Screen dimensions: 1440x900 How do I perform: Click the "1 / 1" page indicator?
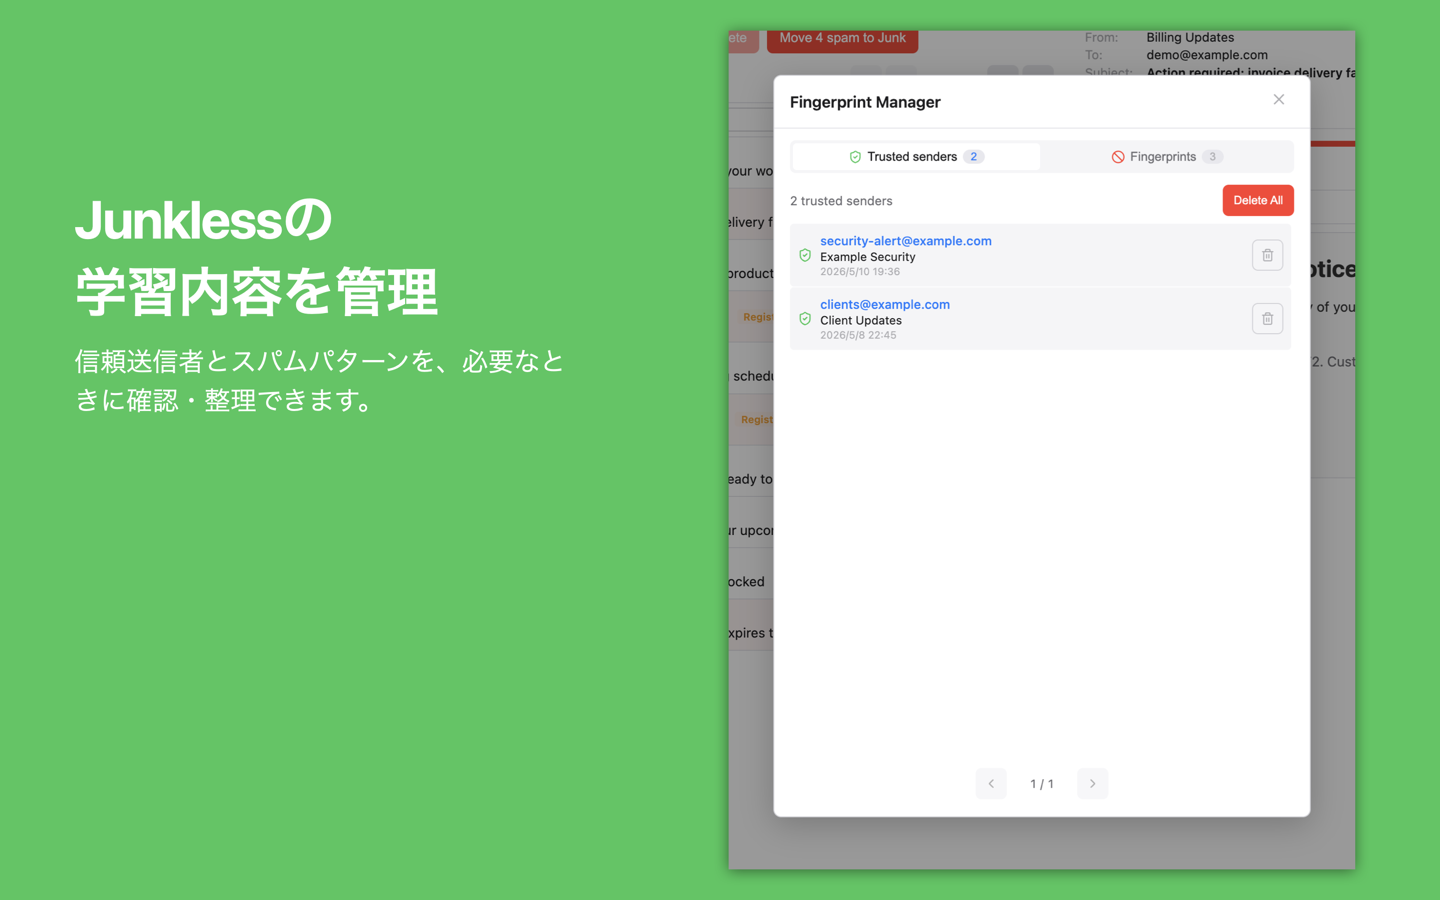[1042, 784]
